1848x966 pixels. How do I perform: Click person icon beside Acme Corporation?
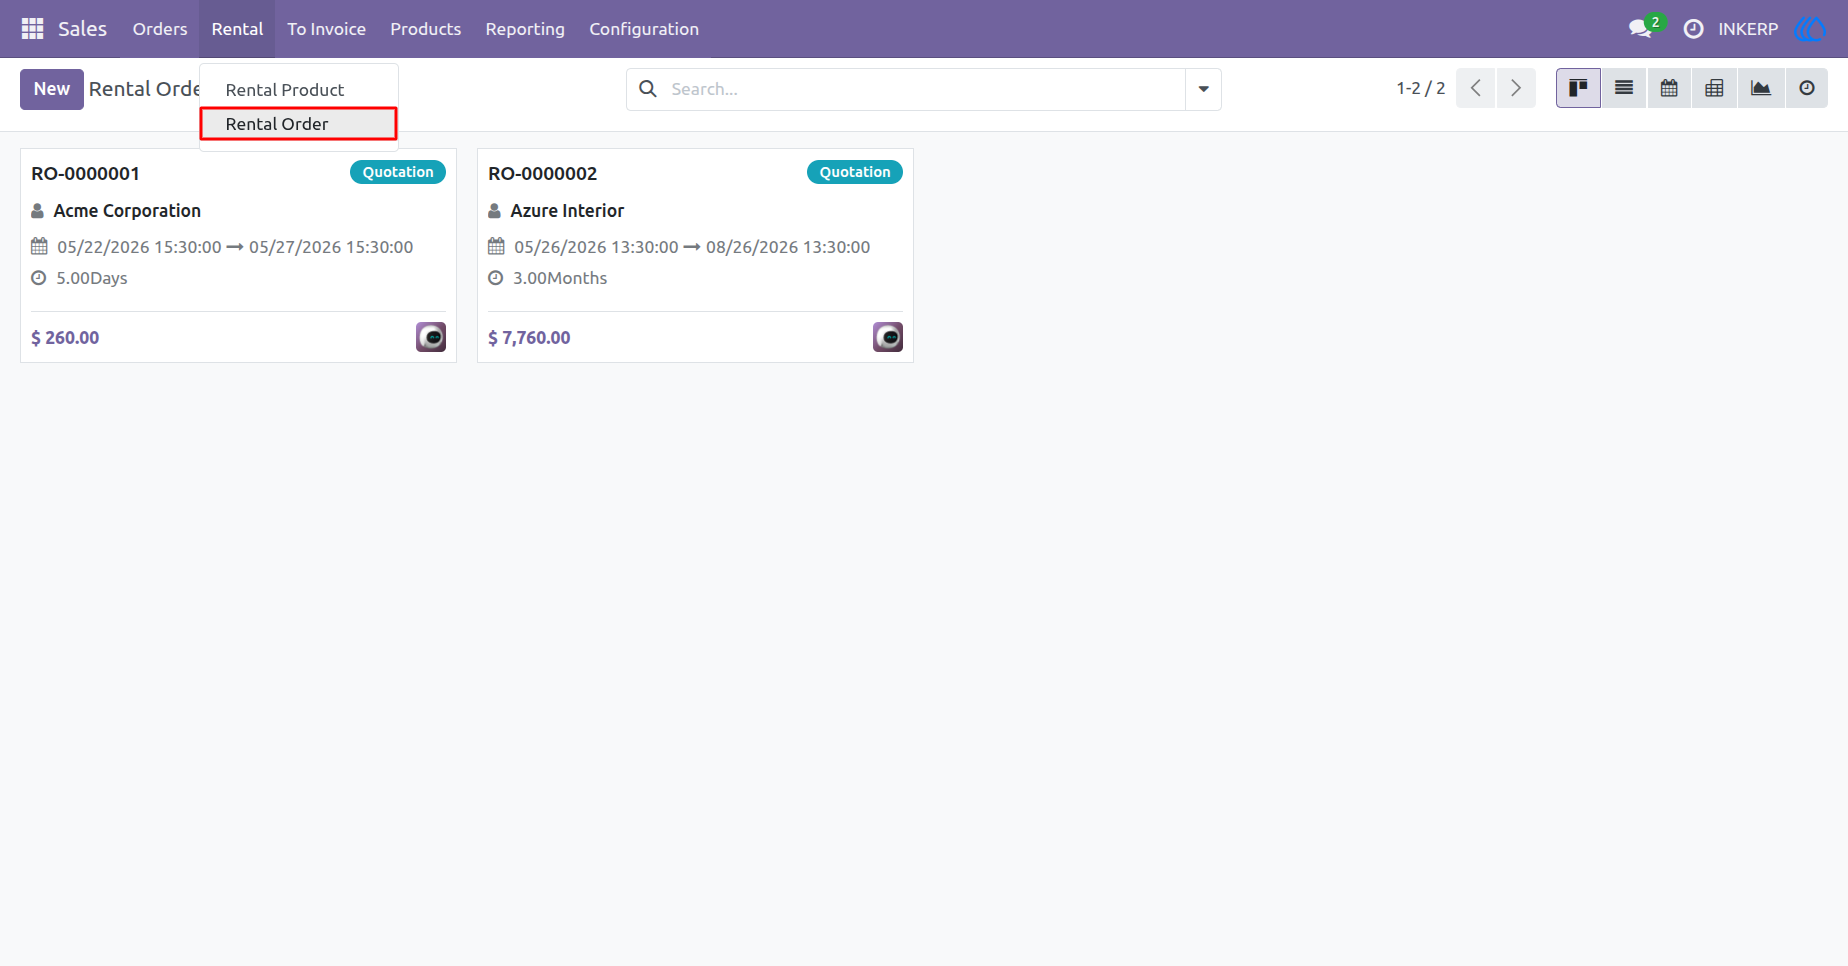[38, 211]
